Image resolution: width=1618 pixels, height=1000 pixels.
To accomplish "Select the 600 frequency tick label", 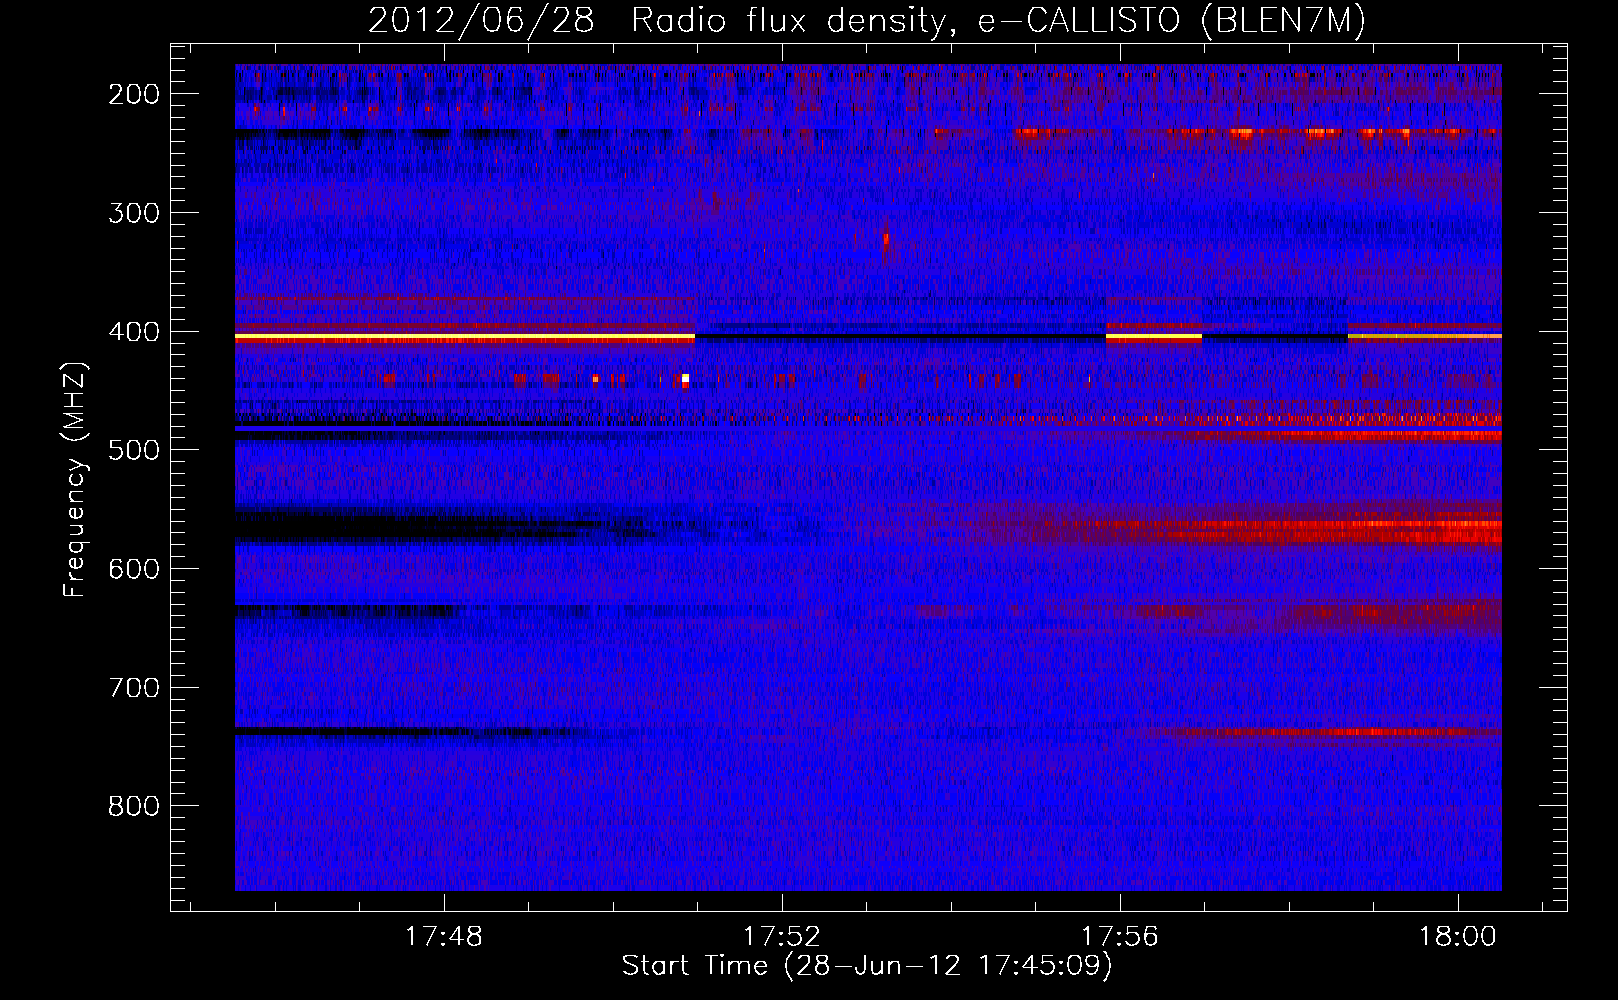I will pyautogui.click(x=134, y=569).
